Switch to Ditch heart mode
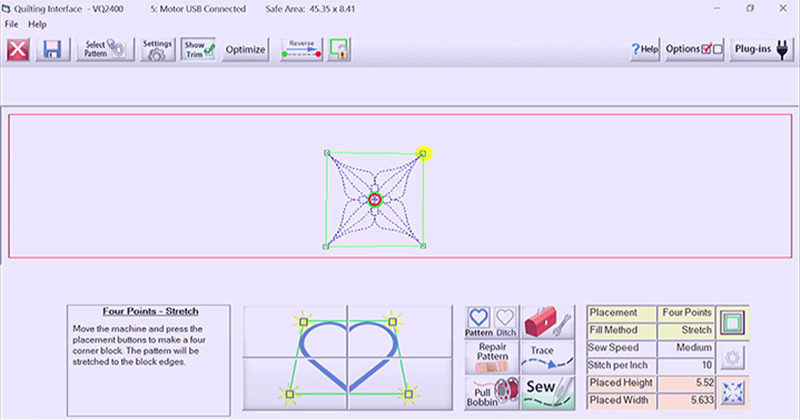The image size is (800, 420). pyautogui.click(x=505, y=321)
